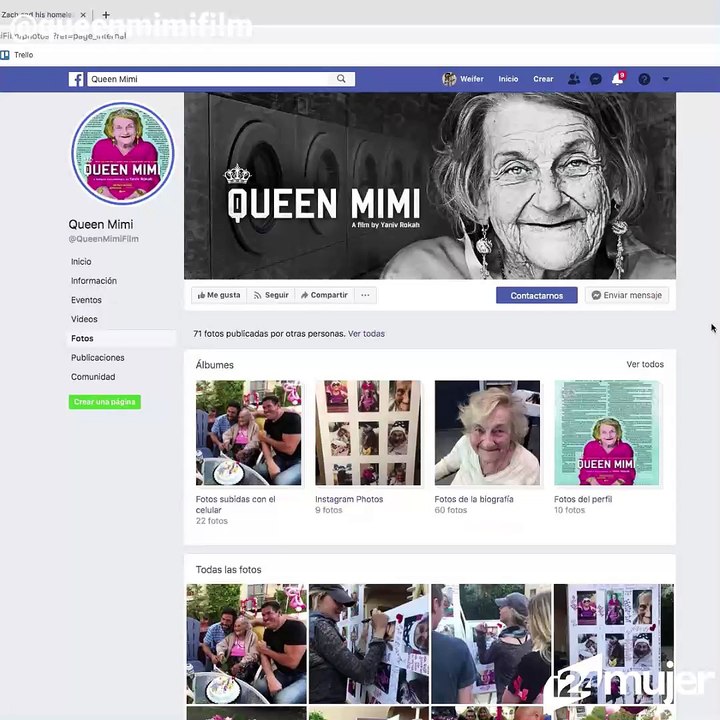The image size is (720, 720).
Task: Click the Seguir button
Action: point(271,295)
